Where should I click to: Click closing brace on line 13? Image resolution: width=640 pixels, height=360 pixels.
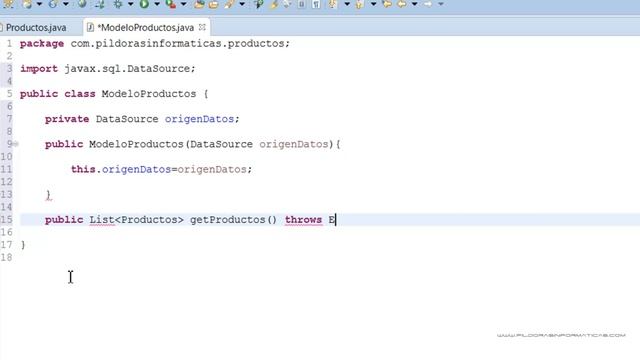48,195
